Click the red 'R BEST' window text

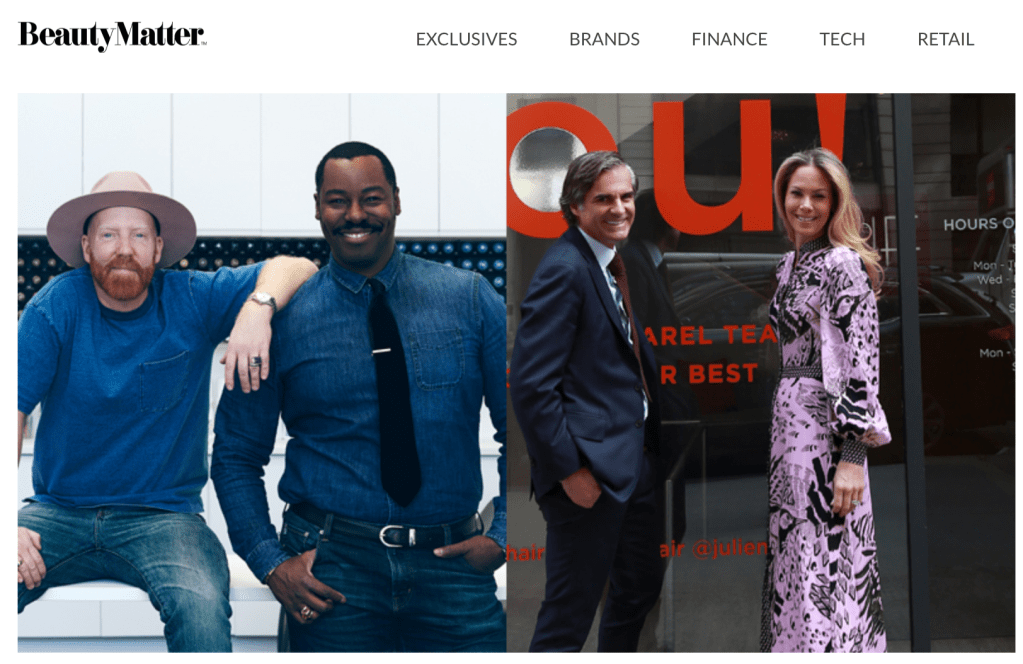point(710,374)
